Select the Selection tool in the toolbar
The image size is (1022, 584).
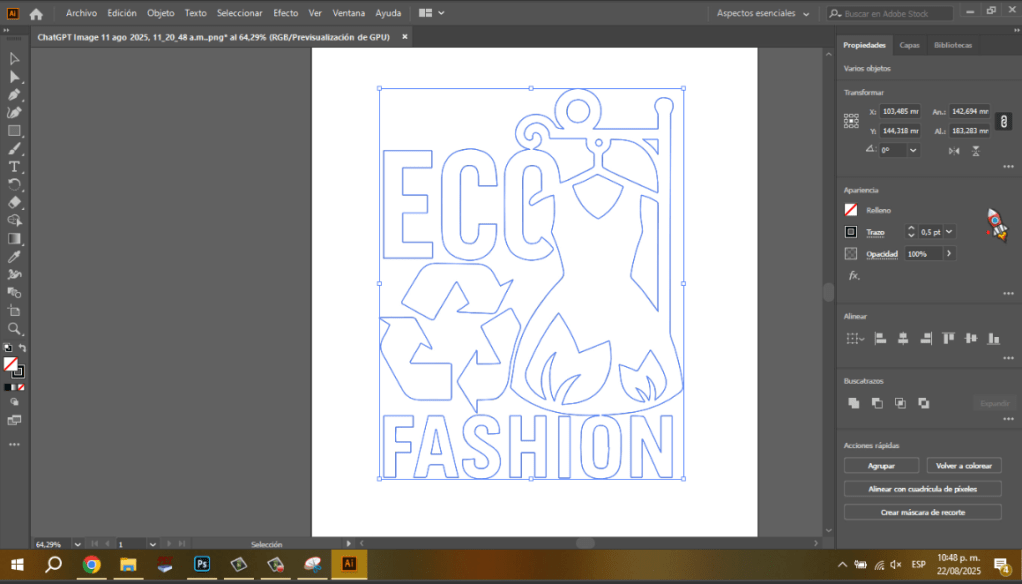pos(14,58)
